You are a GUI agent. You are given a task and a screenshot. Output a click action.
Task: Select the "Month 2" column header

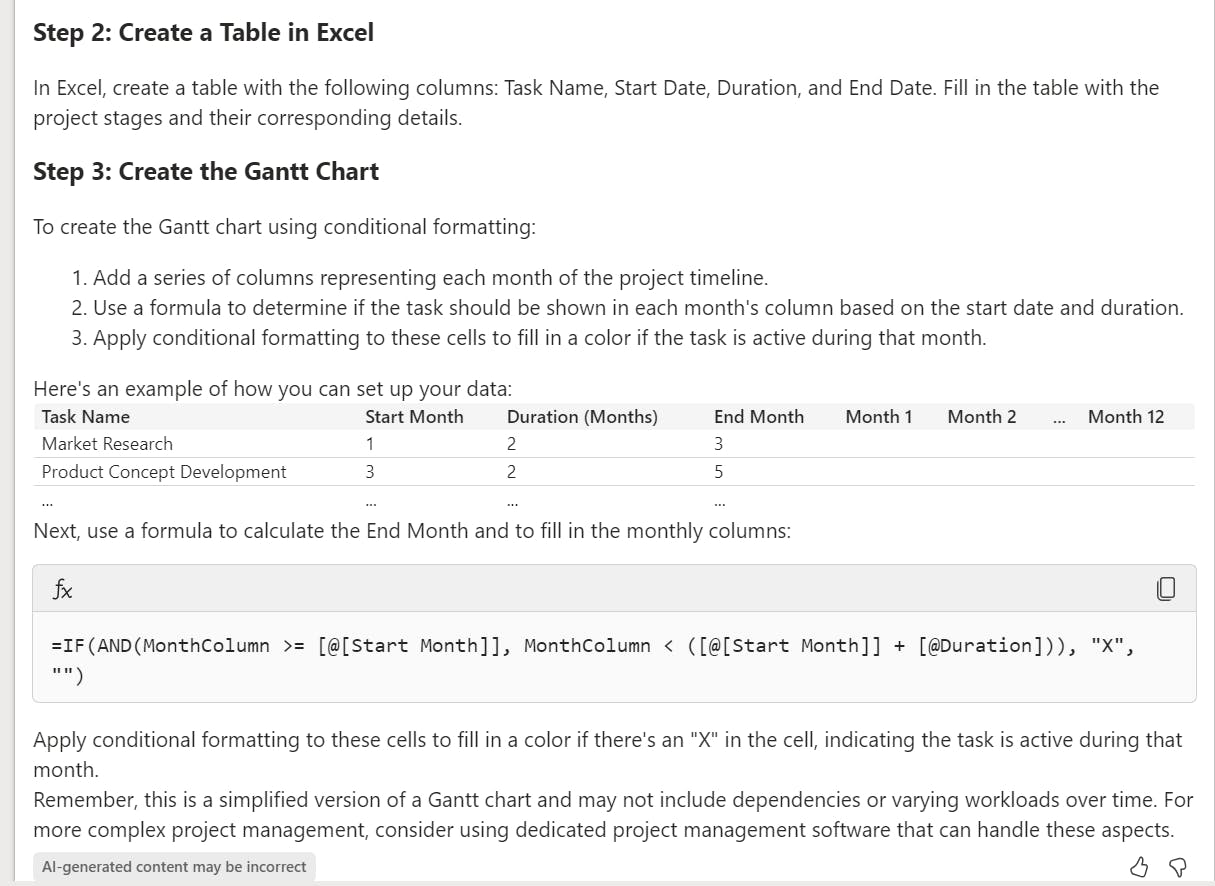click(981, 417)
